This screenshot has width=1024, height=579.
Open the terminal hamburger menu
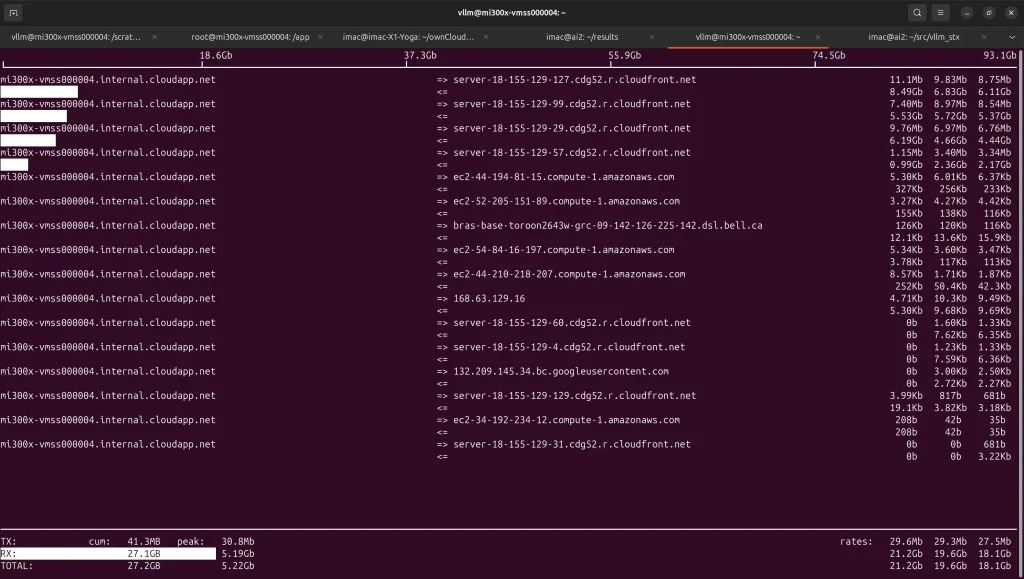[940, 13]
